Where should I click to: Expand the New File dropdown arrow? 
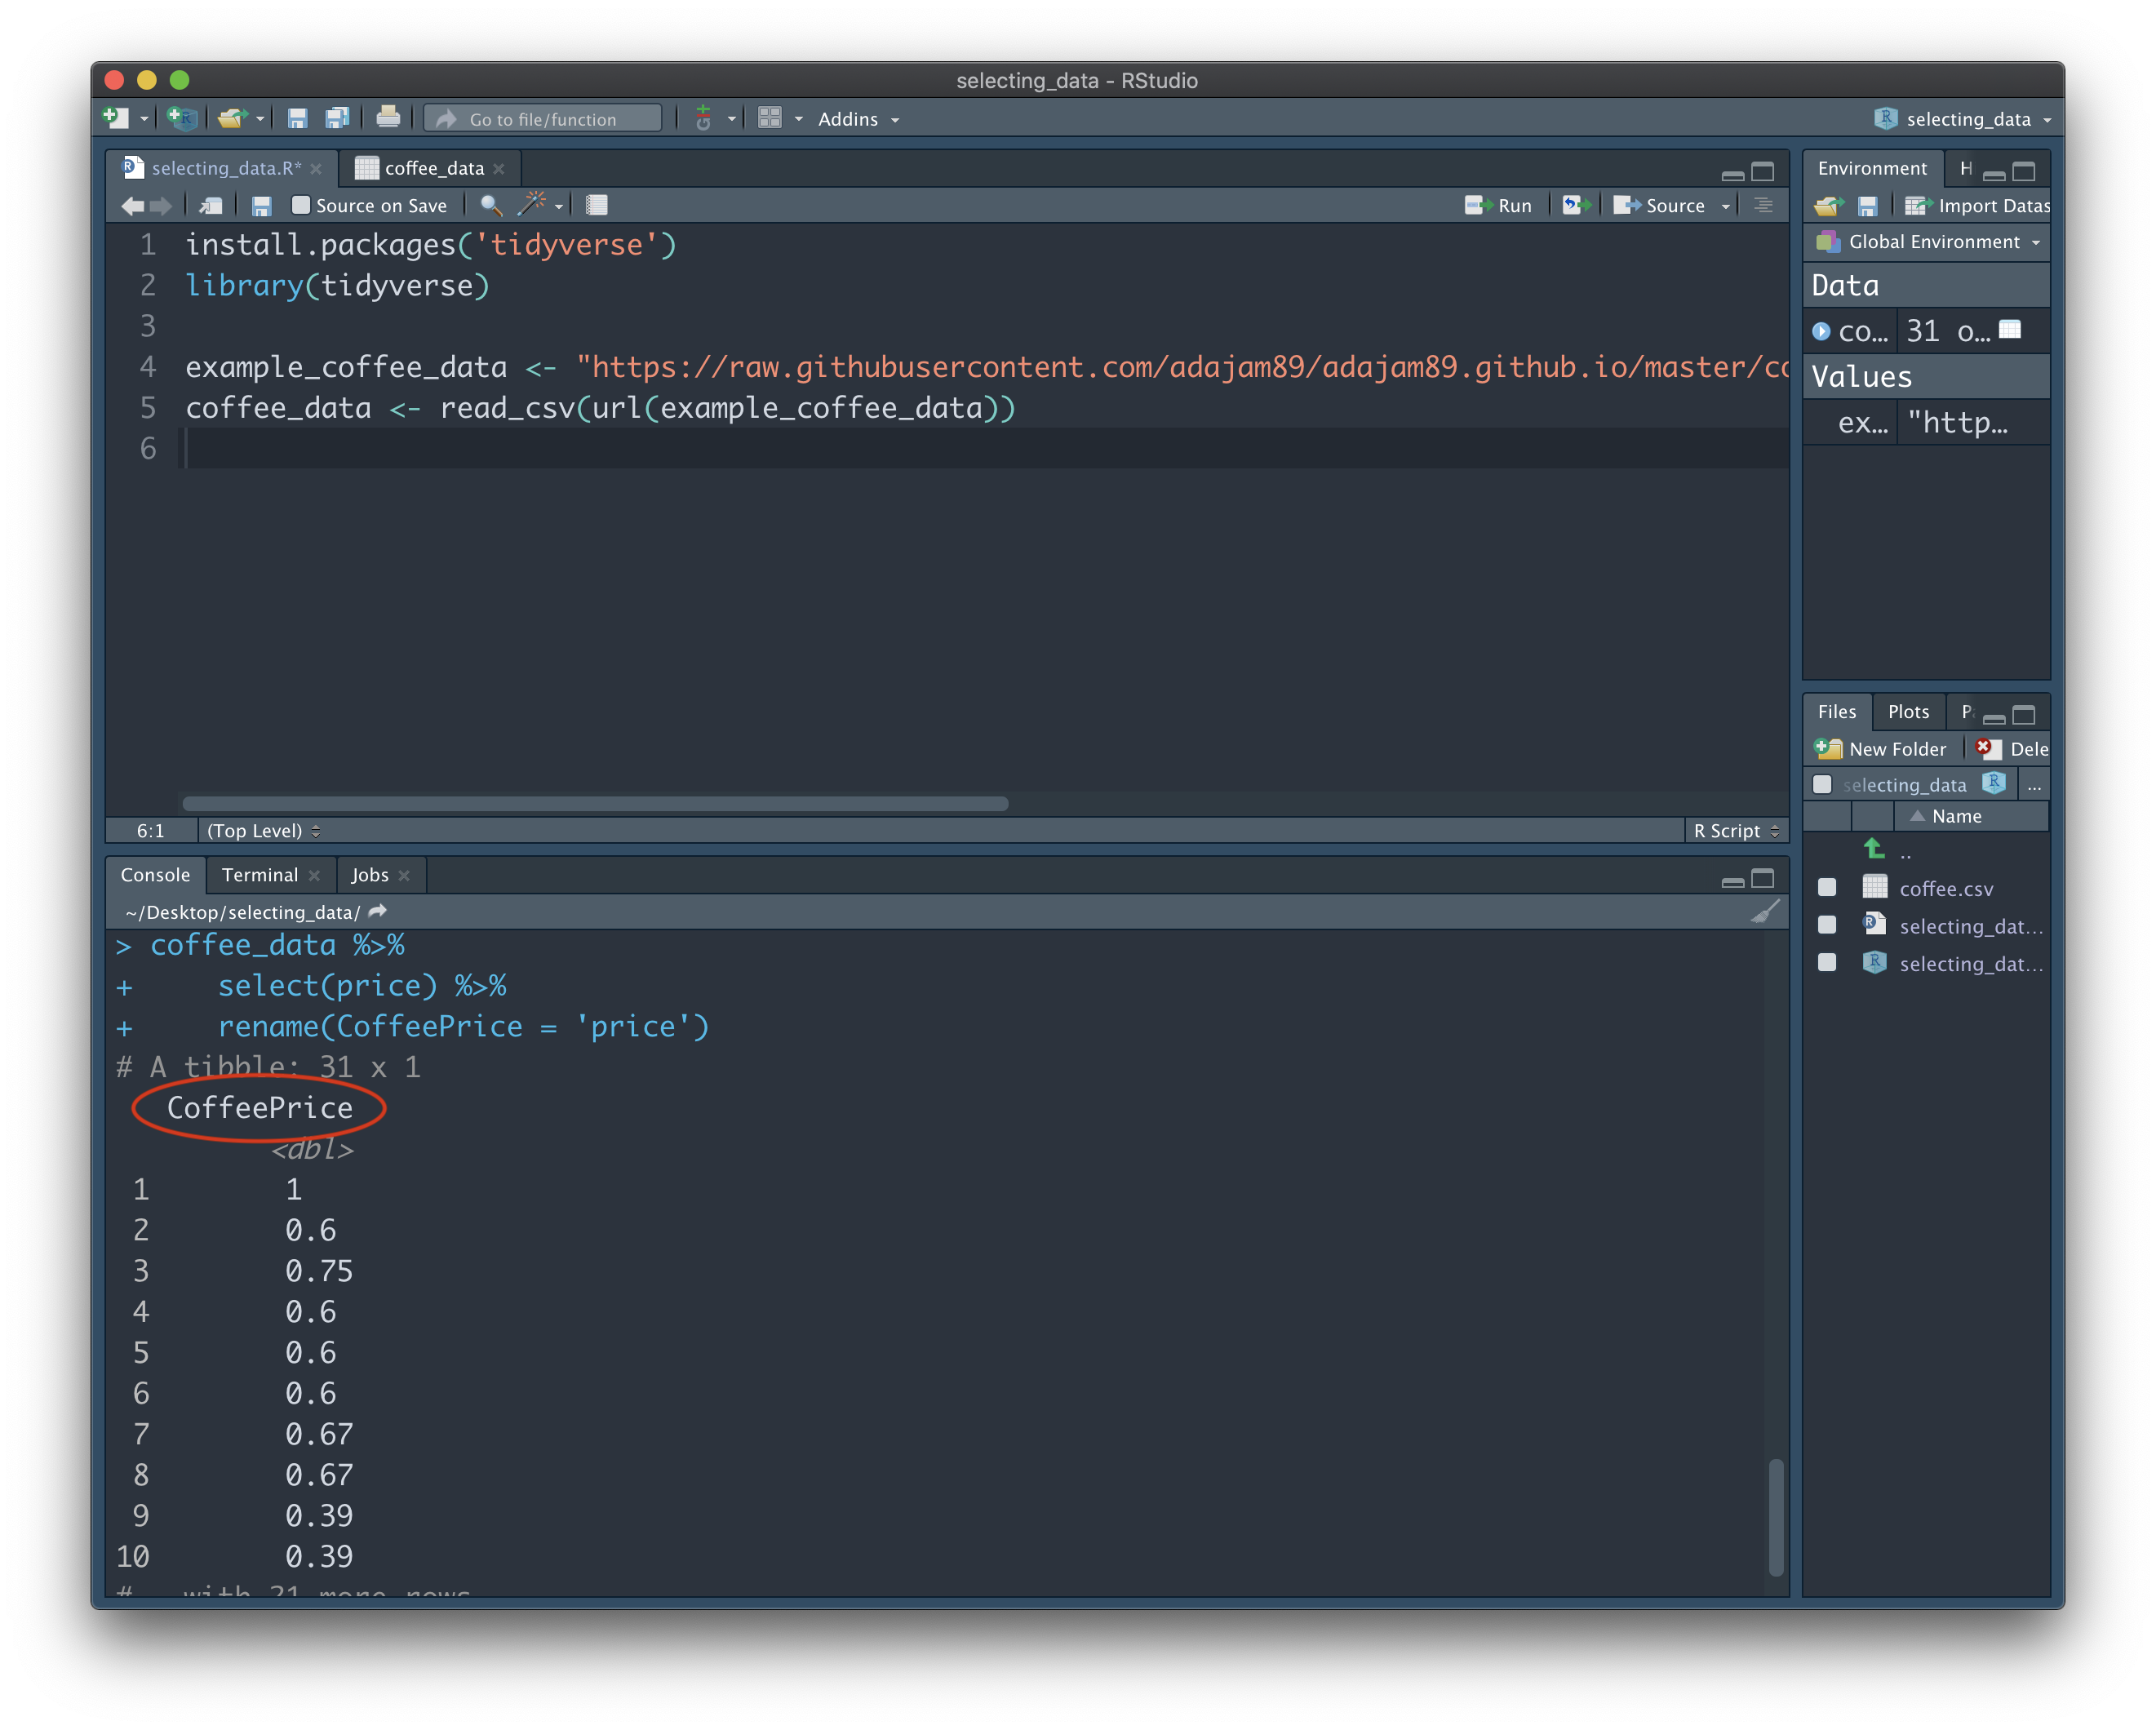pos(144,119)
